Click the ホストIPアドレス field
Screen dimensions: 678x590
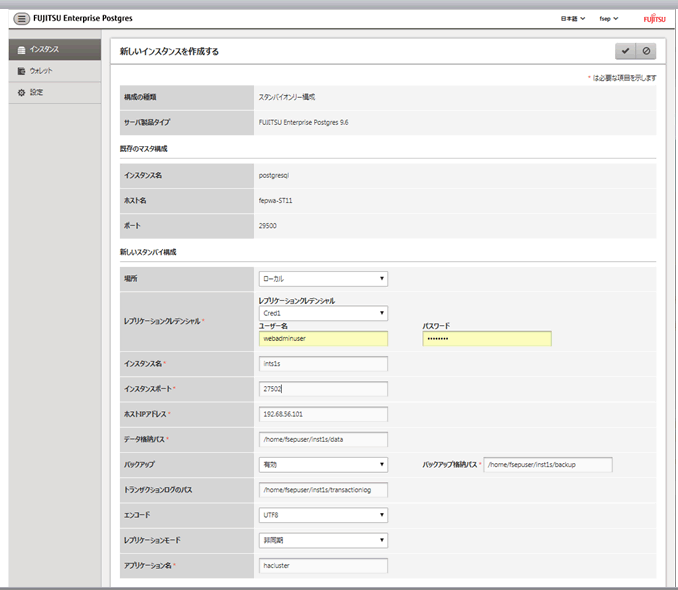click(x=323, y=414)
